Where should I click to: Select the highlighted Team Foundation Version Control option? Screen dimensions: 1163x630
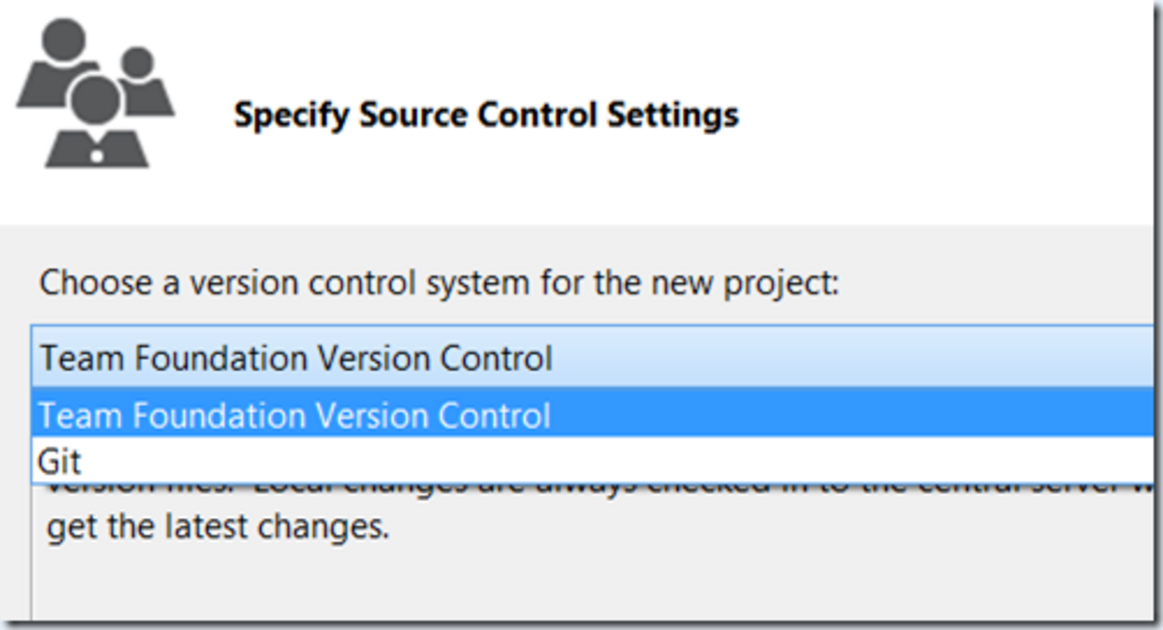pos(592,415)
